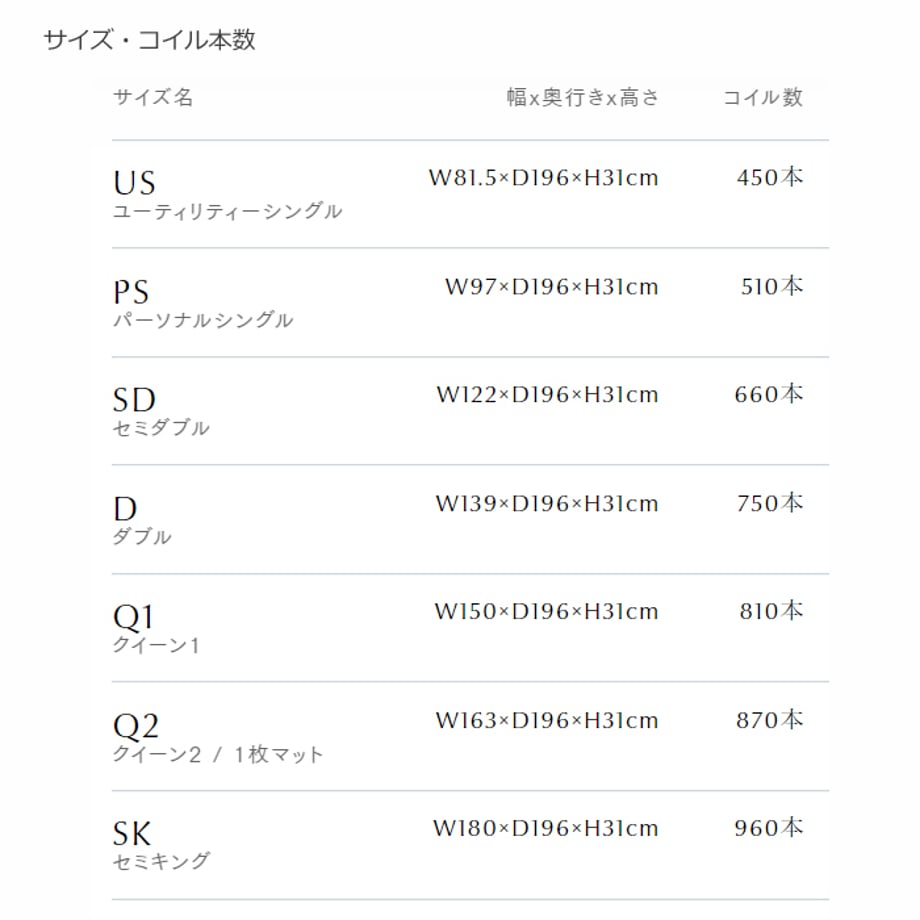Click クイーン2 / 1枚マット subtitle
The image size is (920, 920).
click(x=218, y=754)
